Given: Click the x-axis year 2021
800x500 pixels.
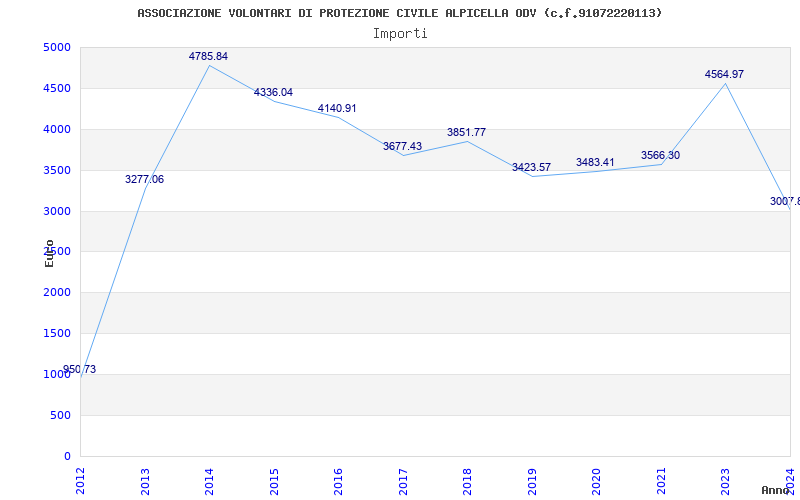Looking at the screenshot, I should [x=661, y=481].
